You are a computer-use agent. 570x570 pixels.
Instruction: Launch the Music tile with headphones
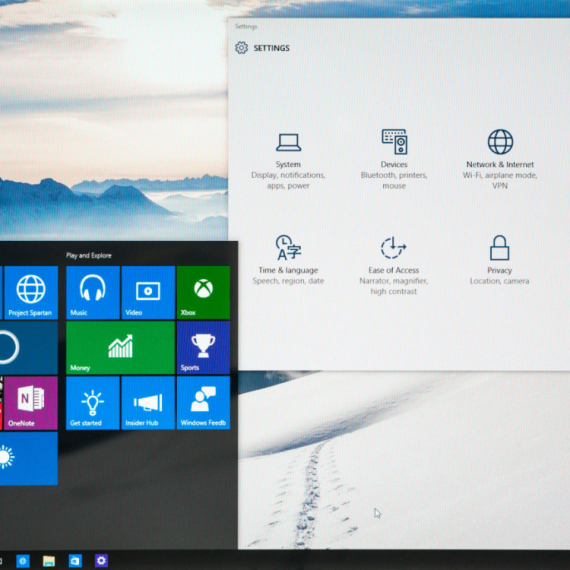pyautogui.click(x=93, y=293)
